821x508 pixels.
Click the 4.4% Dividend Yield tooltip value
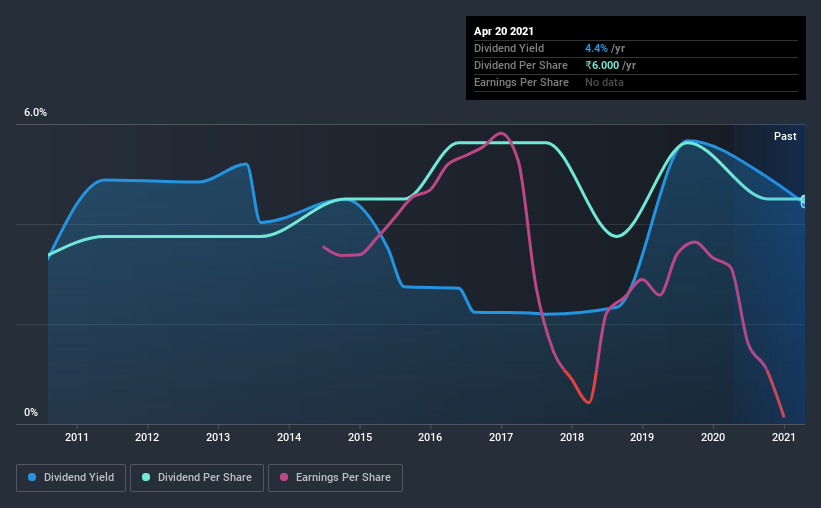(x=596, y=48)
